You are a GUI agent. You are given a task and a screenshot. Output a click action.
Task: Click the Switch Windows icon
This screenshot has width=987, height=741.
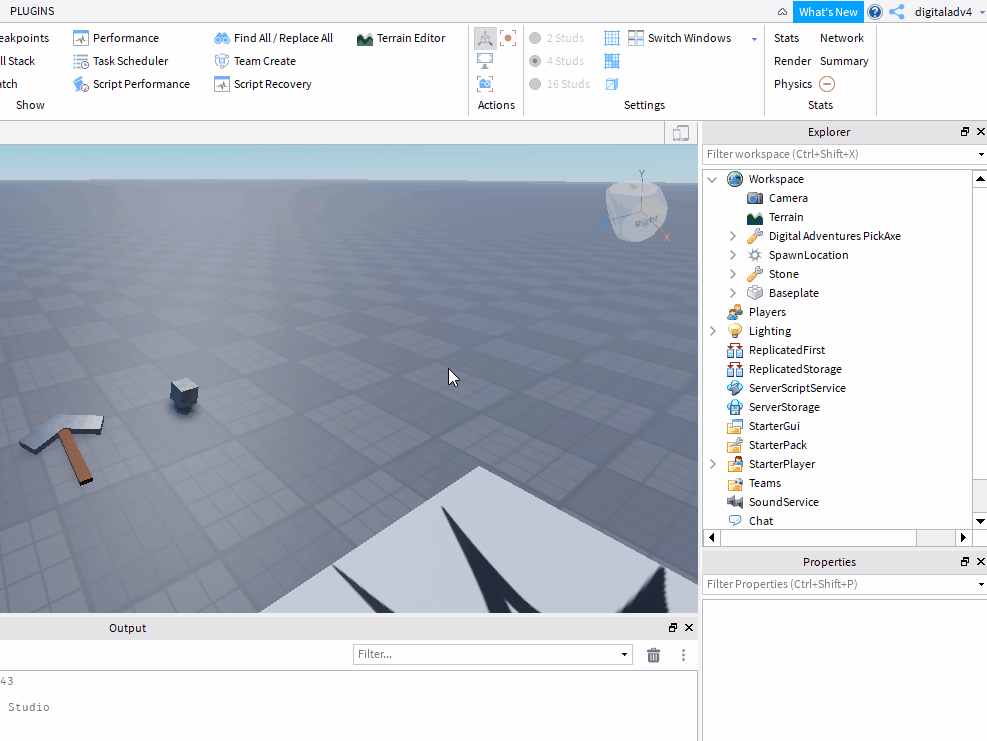636,38
